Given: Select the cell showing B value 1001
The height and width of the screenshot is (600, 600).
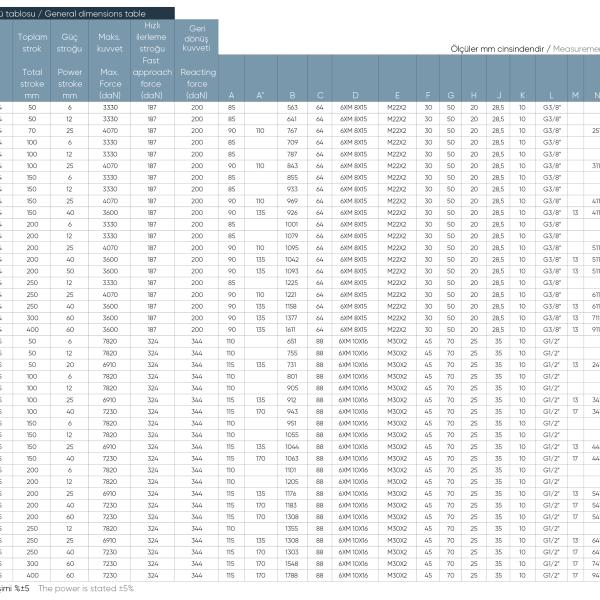Looking at the screenshot, I should tap(292, 224).
